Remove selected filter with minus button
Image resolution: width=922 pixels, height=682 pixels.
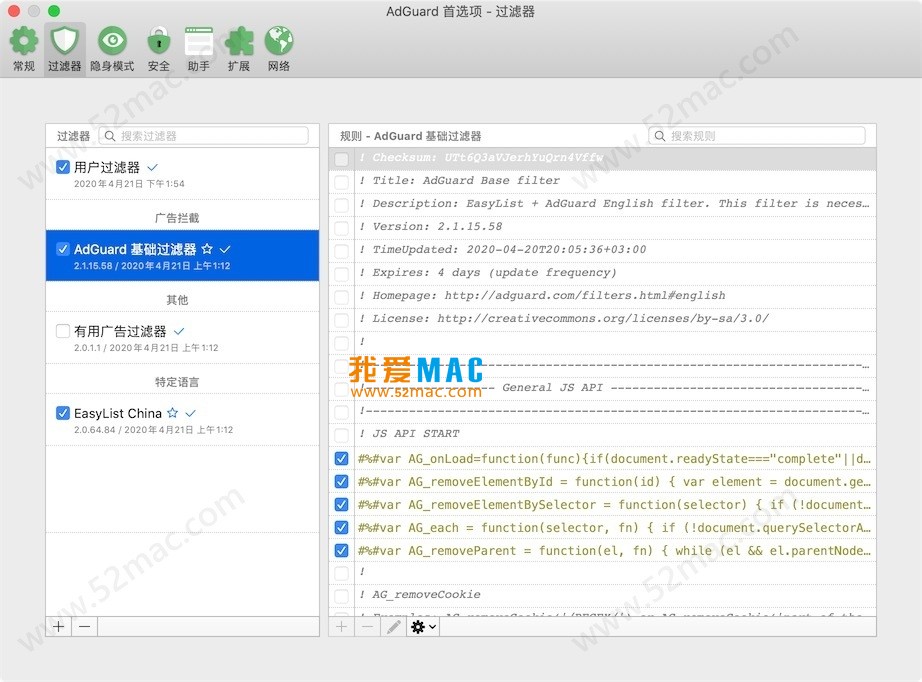(x=85, y=627)
